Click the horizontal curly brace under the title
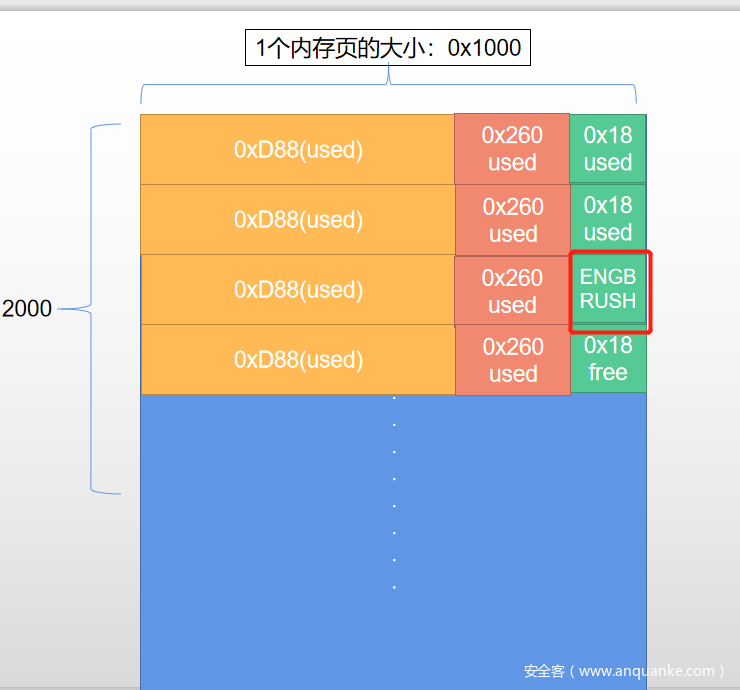 tap(387, 87)
